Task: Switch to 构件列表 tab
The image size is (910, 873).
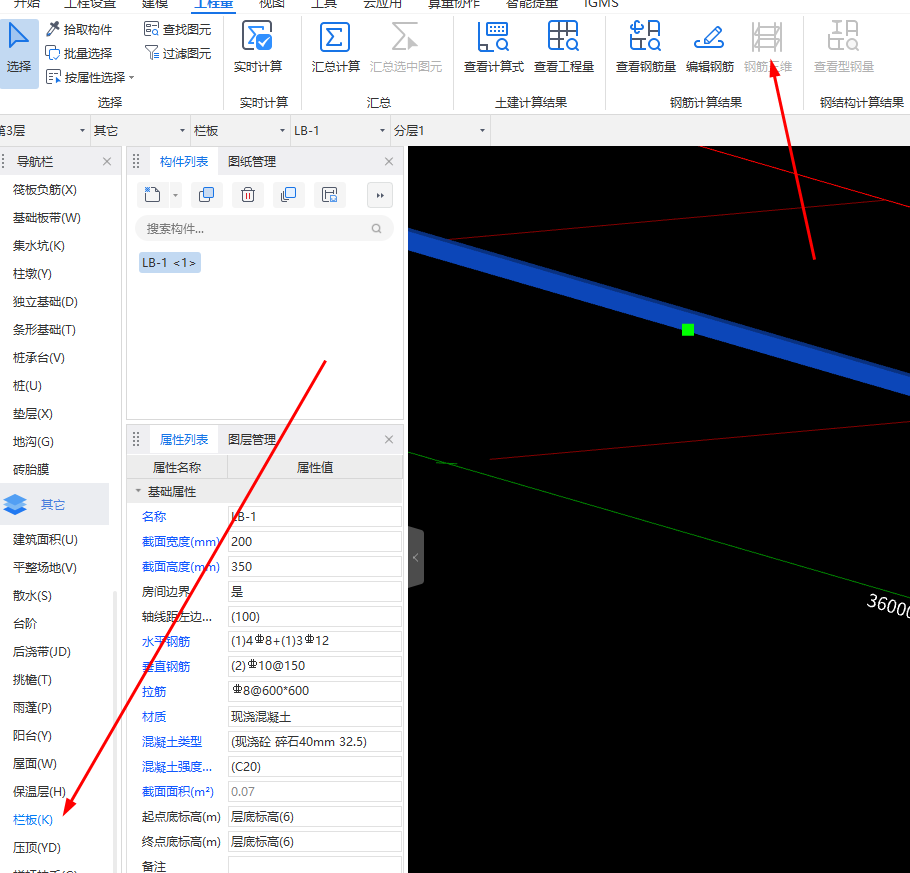Action: 183,161
